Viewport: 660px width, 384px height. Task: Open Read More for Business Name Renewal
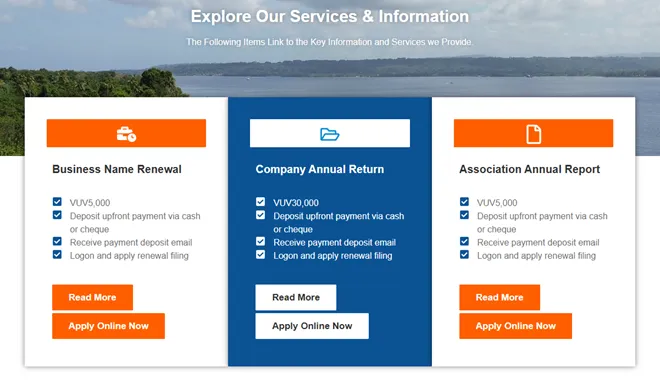click(93, 297)
